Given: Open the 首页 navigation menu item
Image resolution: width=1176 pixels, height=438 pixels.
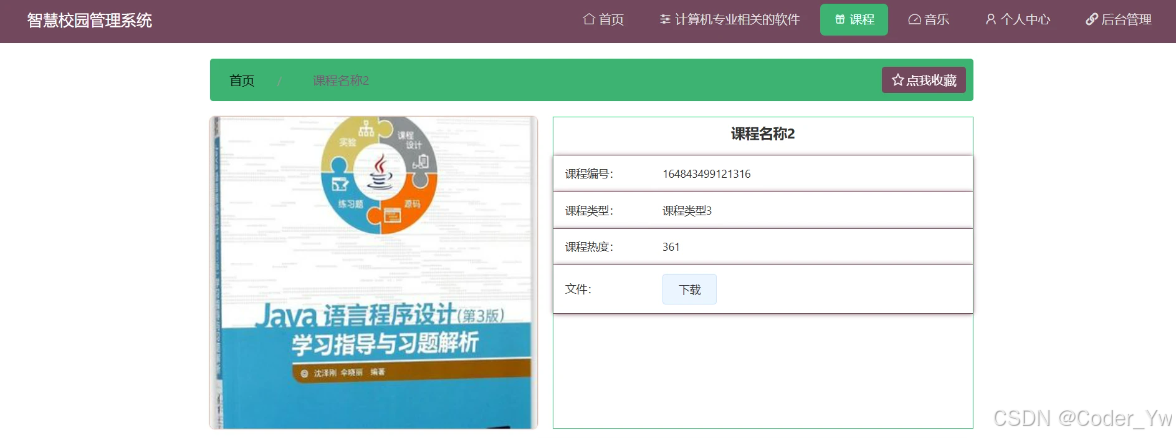Looking at the screenshot, I should [604, 20].
